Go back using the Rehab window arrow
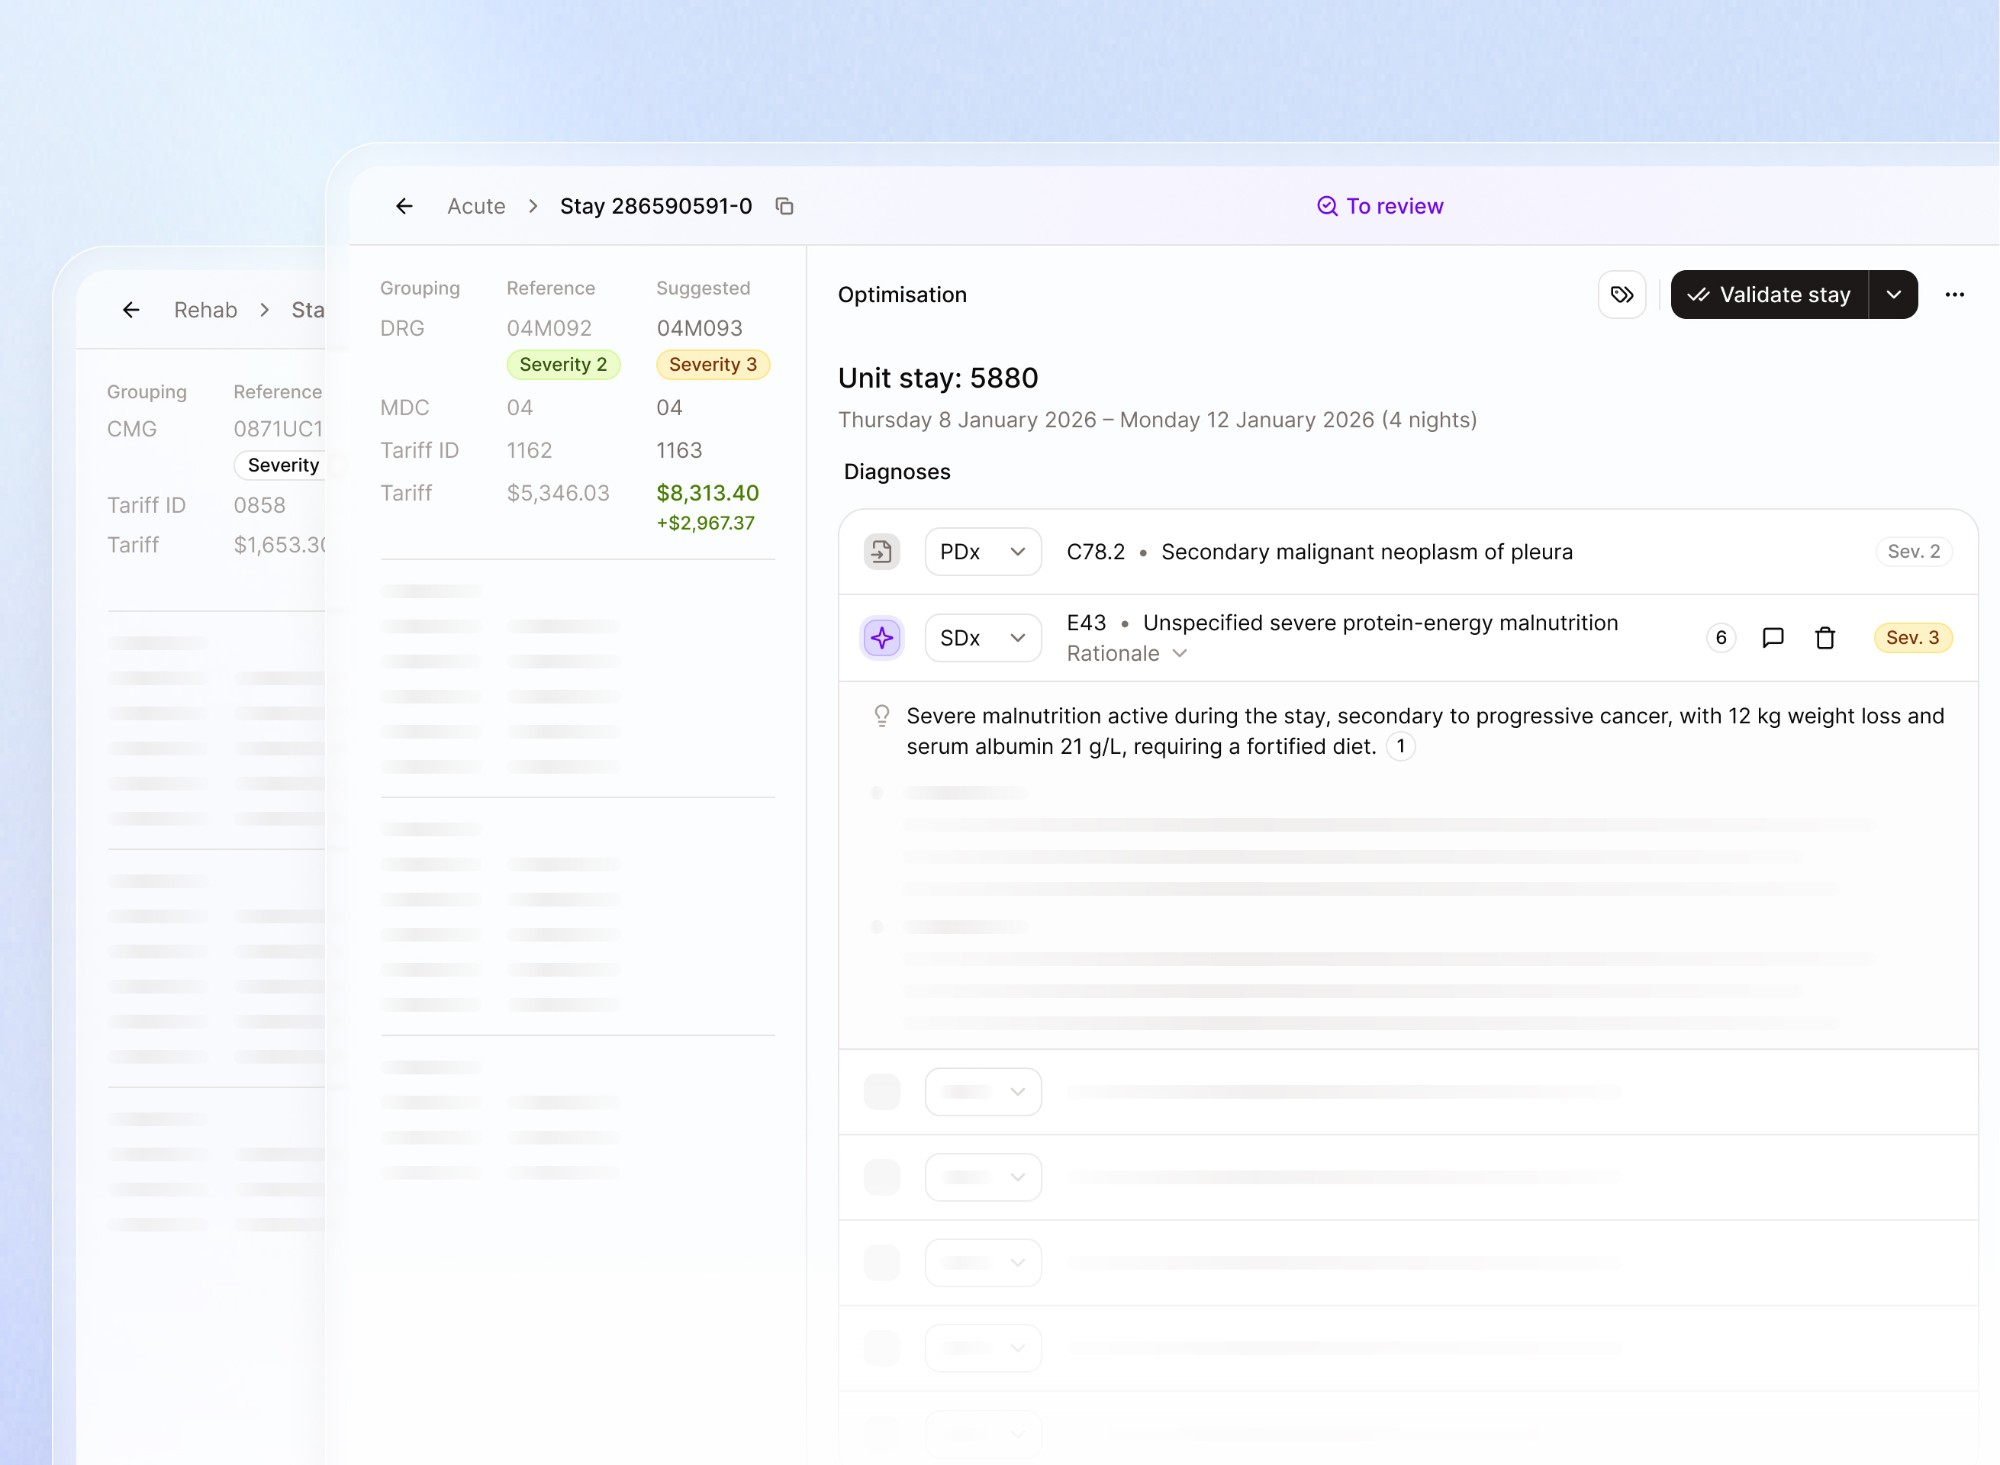The height and width of the screenshot is (1465, 2000). 131,310
